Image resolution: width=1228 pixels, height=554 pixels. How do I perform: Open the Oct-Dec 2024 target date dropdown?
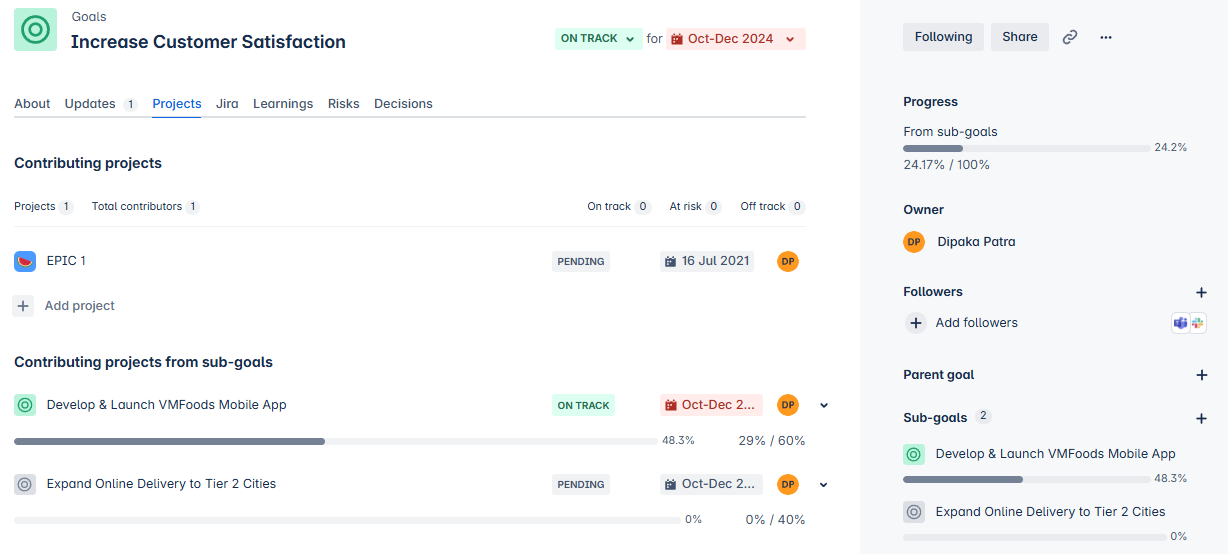tap(736, 39)
